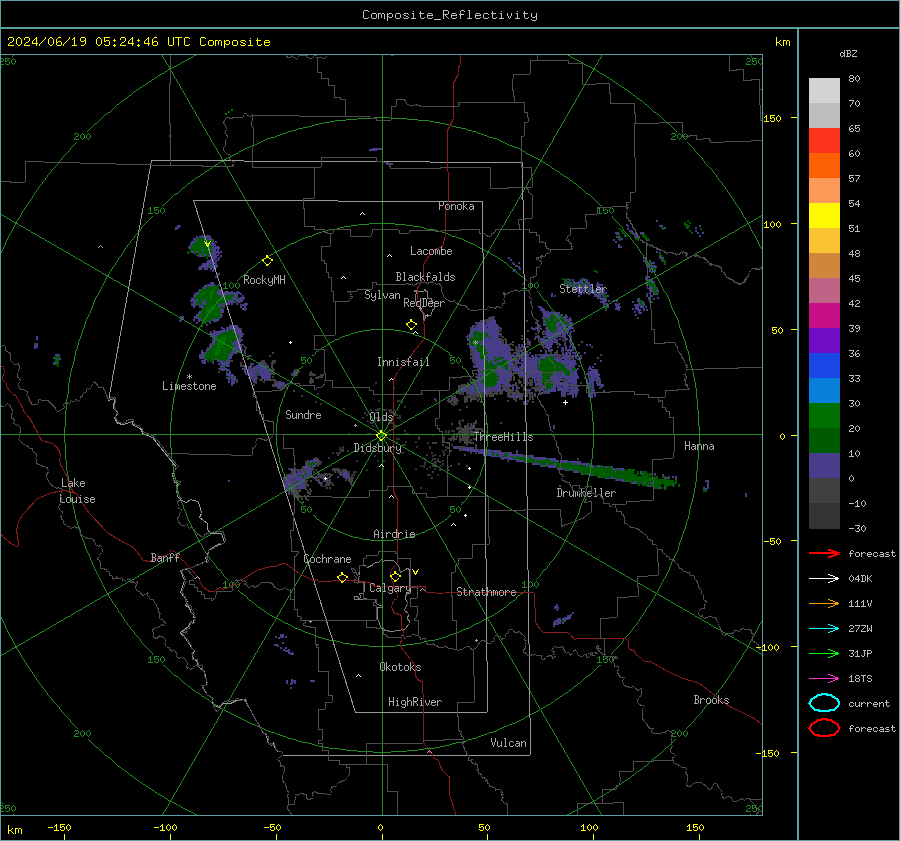Screen dimensions: 900x841
Task: Select the magenta 18TS arrow legend icon
Action: point(824,678)
